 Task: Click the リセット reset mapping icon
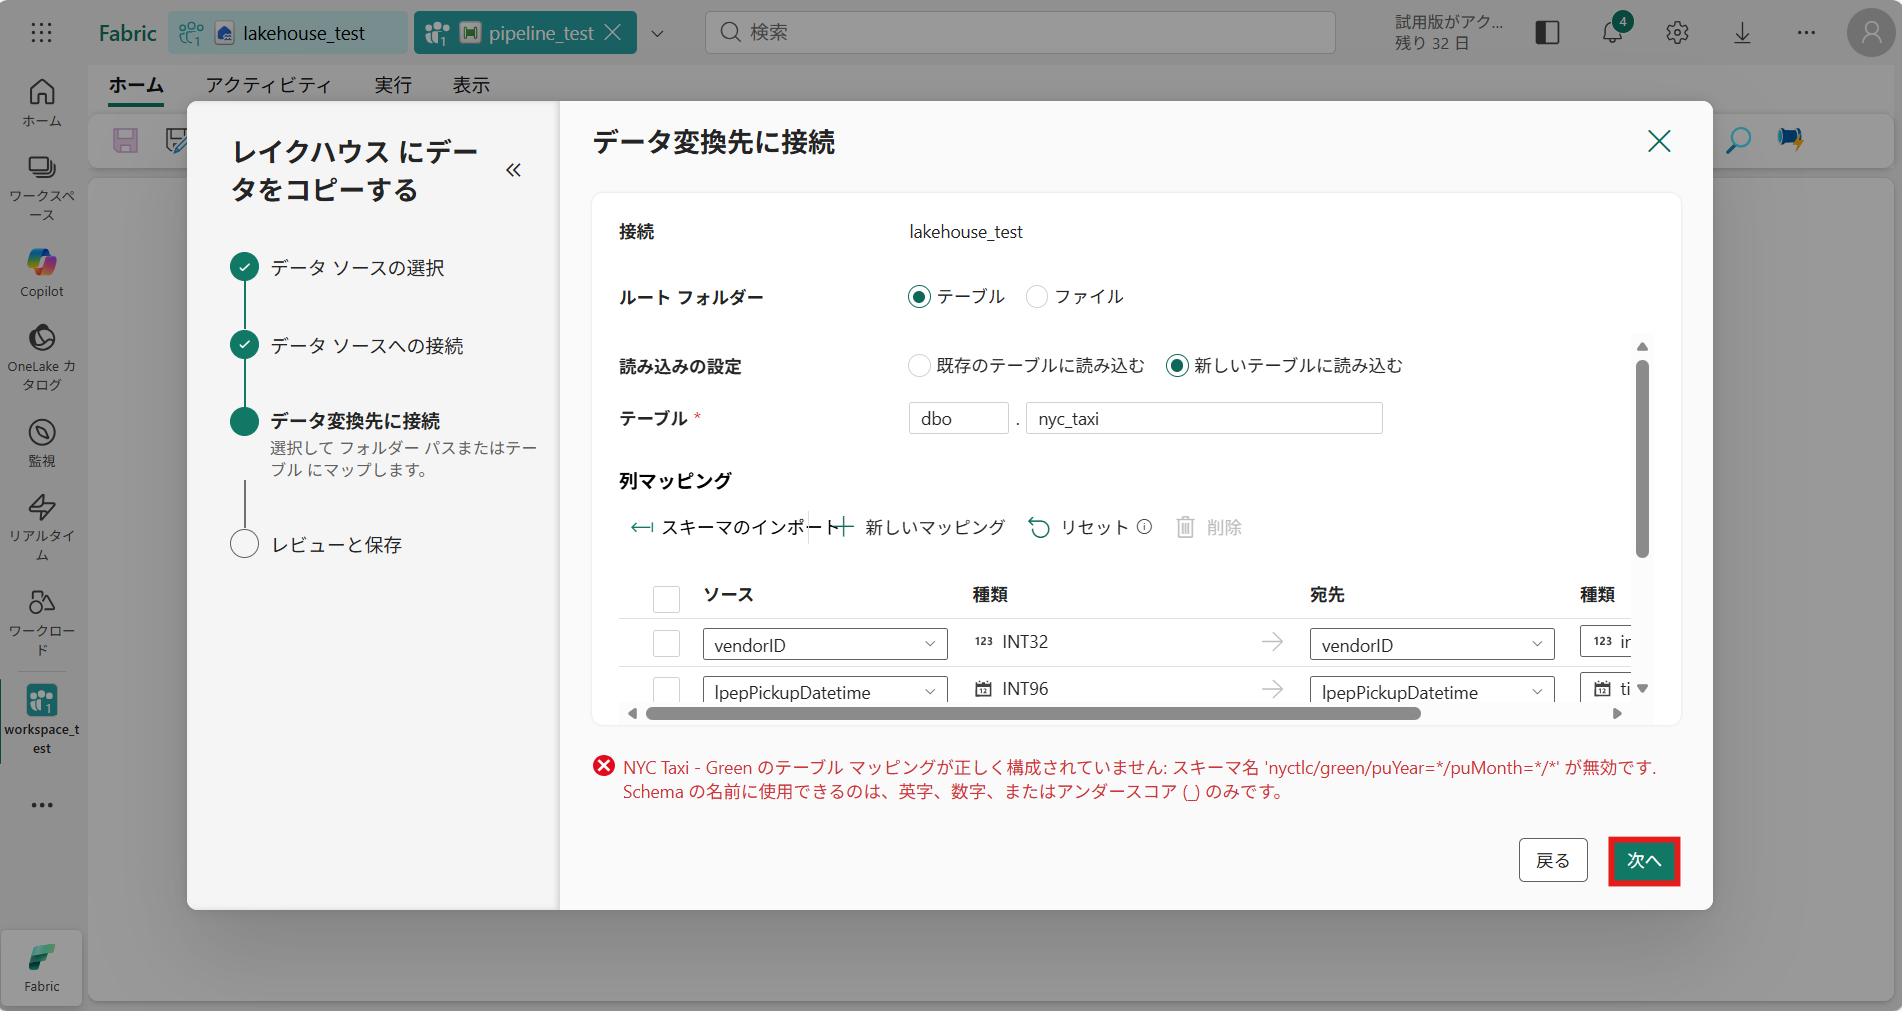point(1040,528)
